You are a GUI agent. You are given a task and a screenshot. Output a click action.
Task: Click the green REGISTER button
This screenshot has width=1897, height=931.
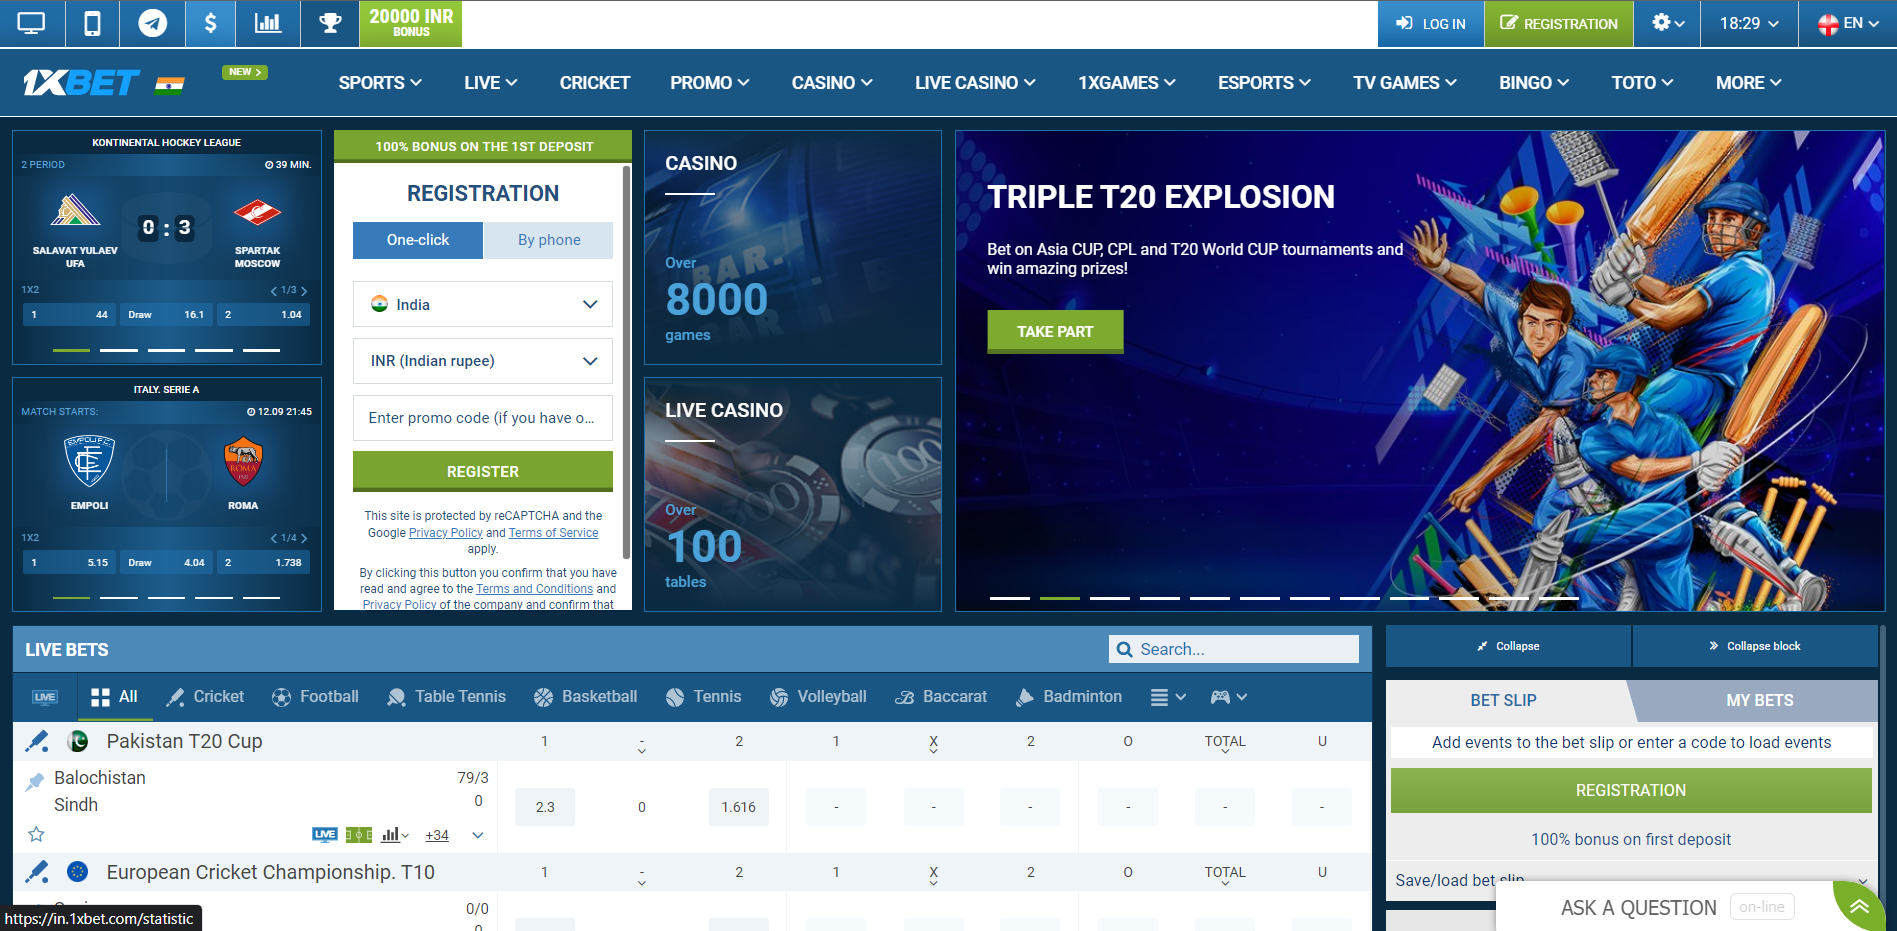[x=482, y=471]
